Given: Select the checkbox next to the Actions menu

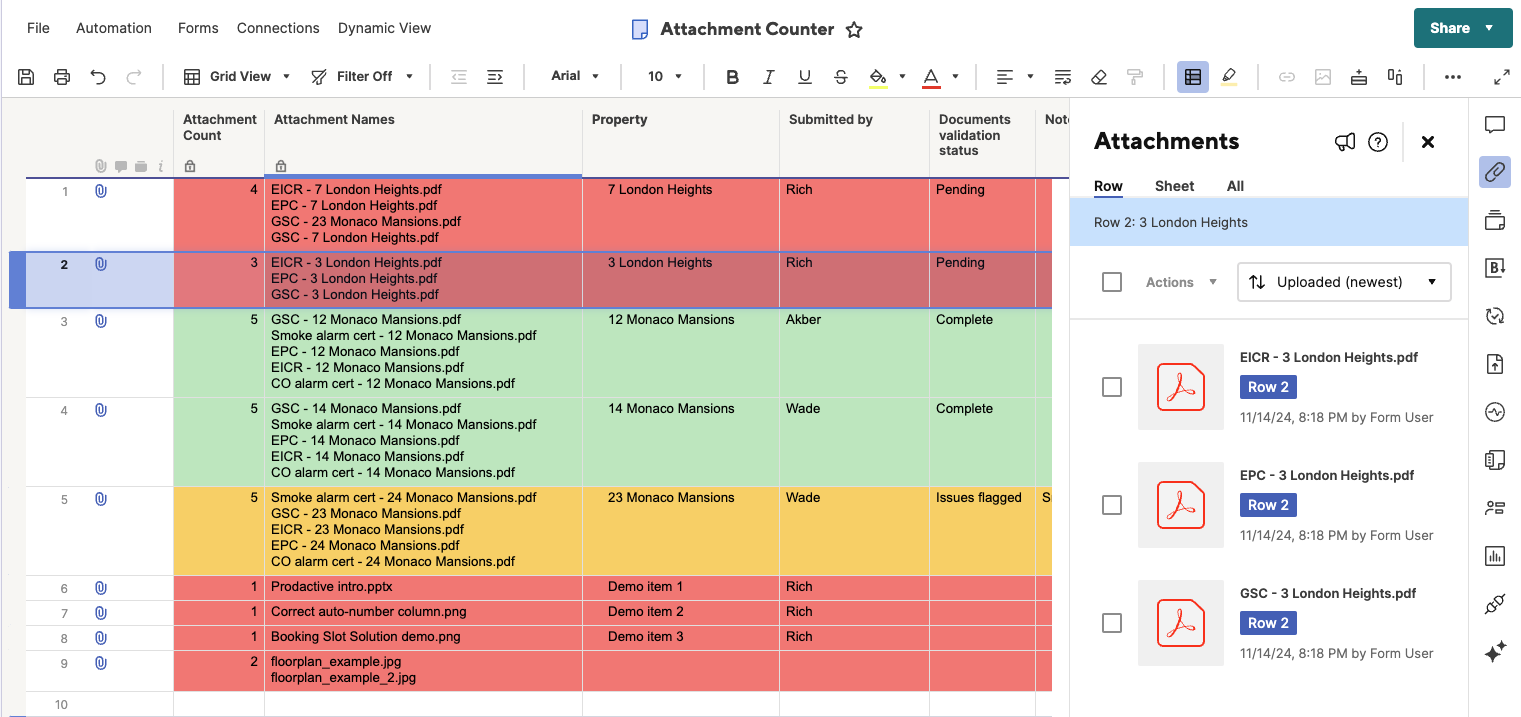Looking at the screenshot, I should 1111,282.
